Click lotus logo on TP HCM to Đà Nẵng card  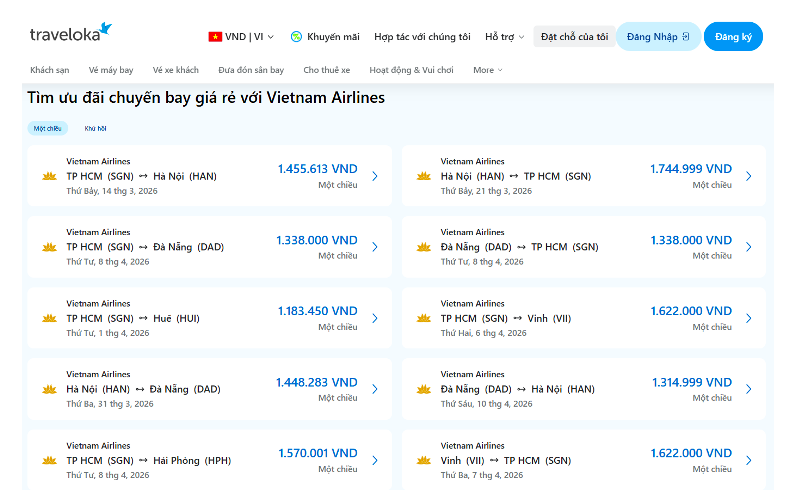pos(50,247)
